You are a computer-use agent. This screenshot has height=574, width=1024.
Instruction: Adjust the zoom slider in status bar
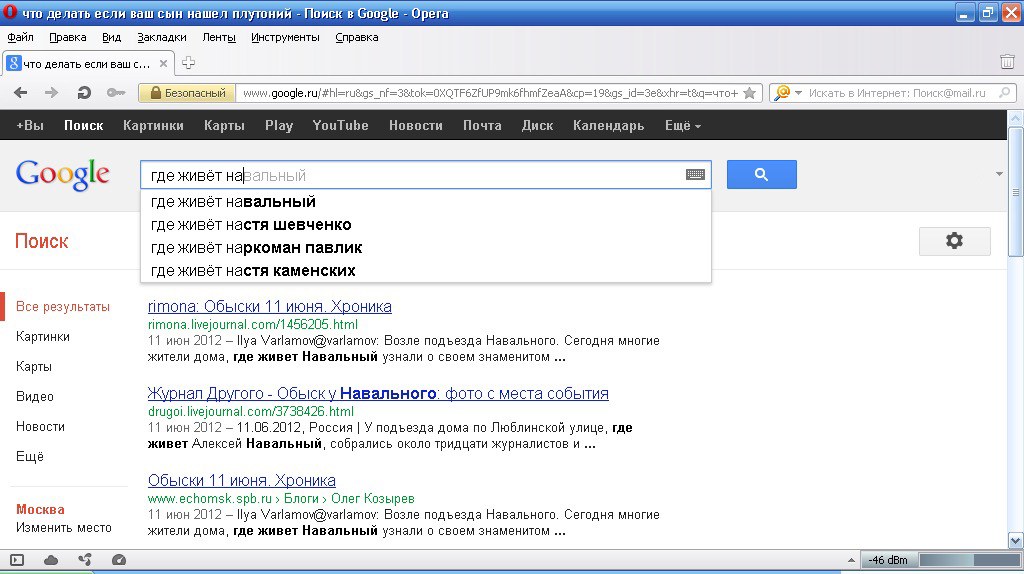click(x=970, y=560)
